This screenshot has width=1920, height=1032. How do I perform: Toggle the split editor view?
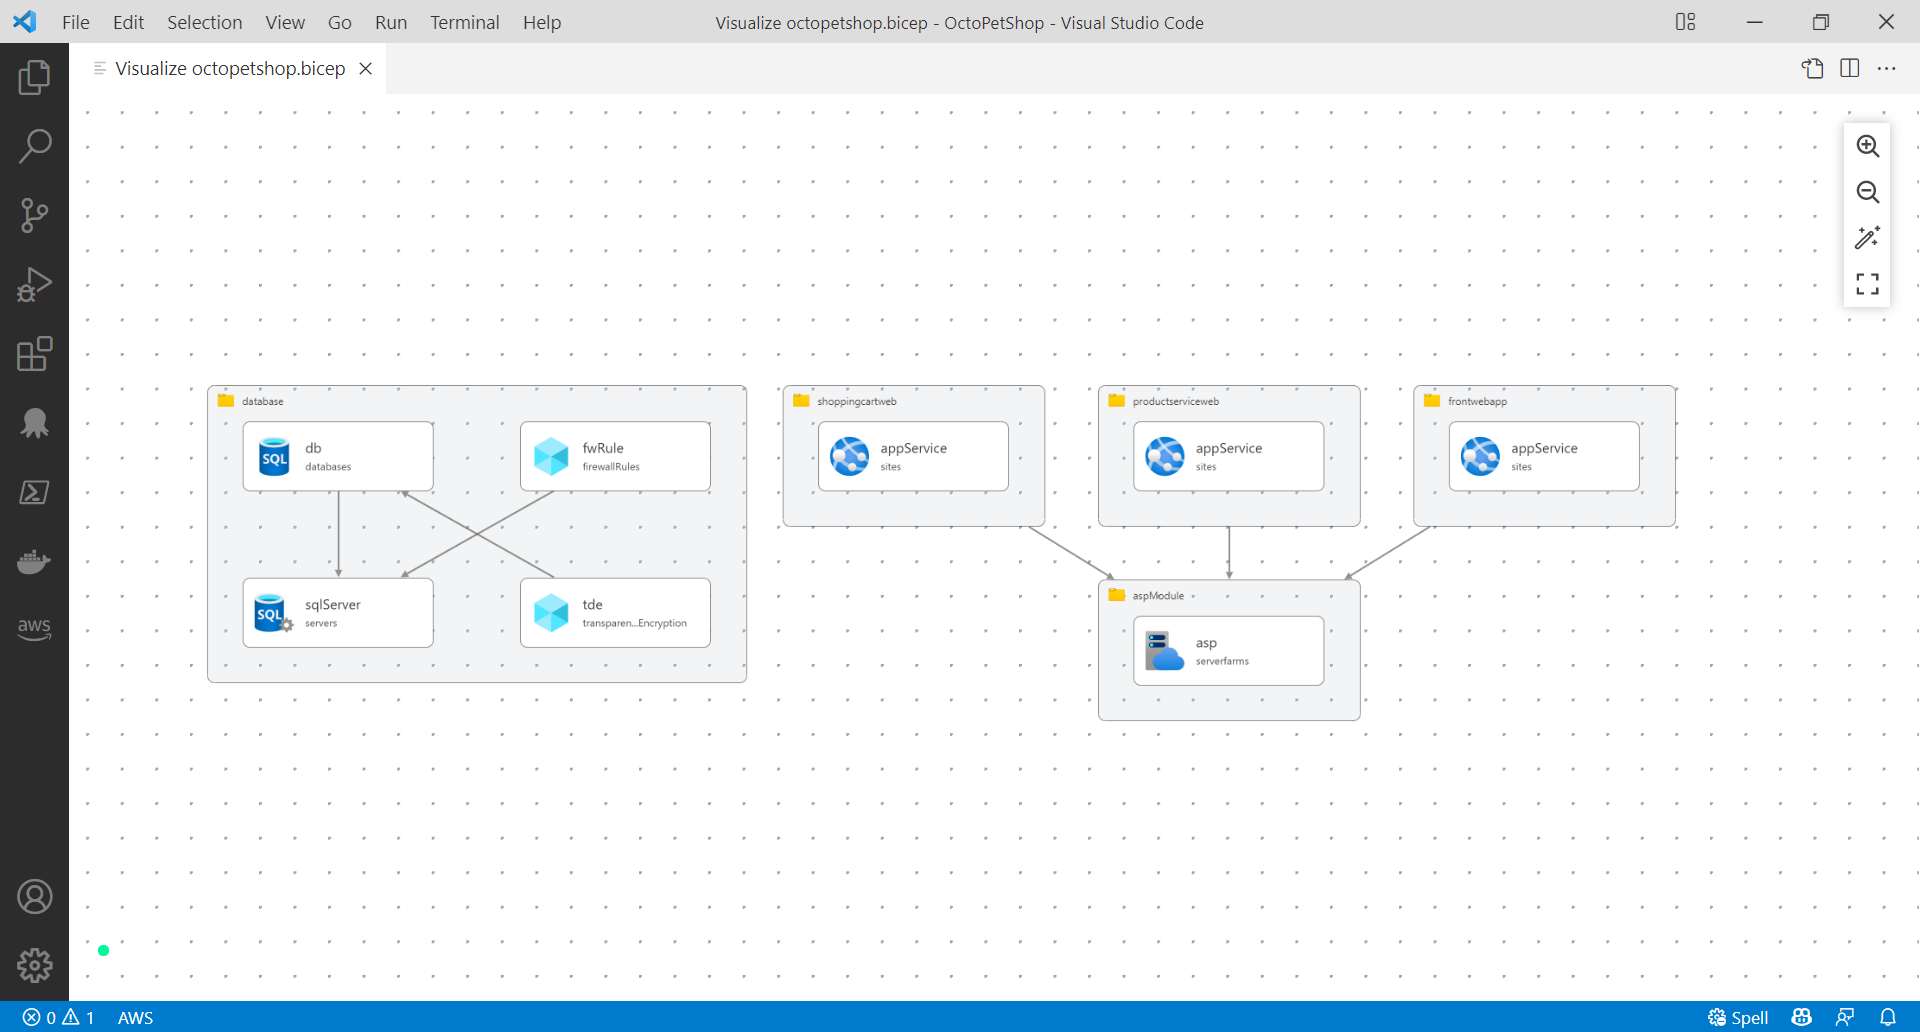pos(1849,68)
